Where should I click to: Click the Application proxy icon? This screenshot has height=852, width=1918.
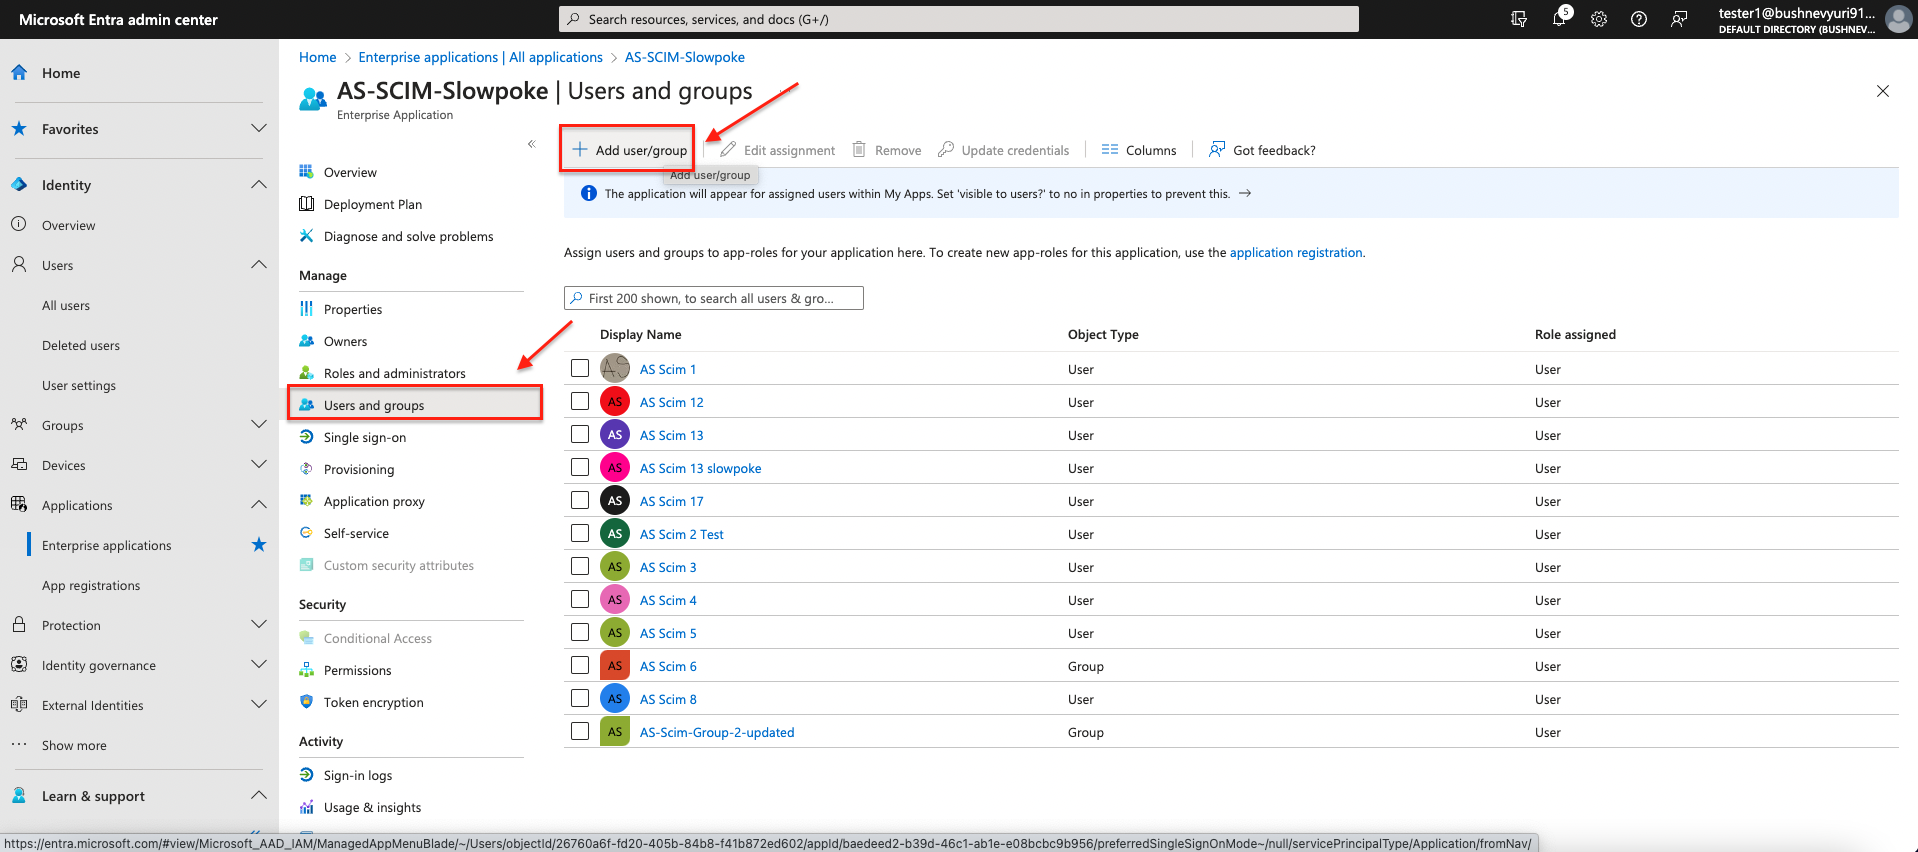coord(307,500)
